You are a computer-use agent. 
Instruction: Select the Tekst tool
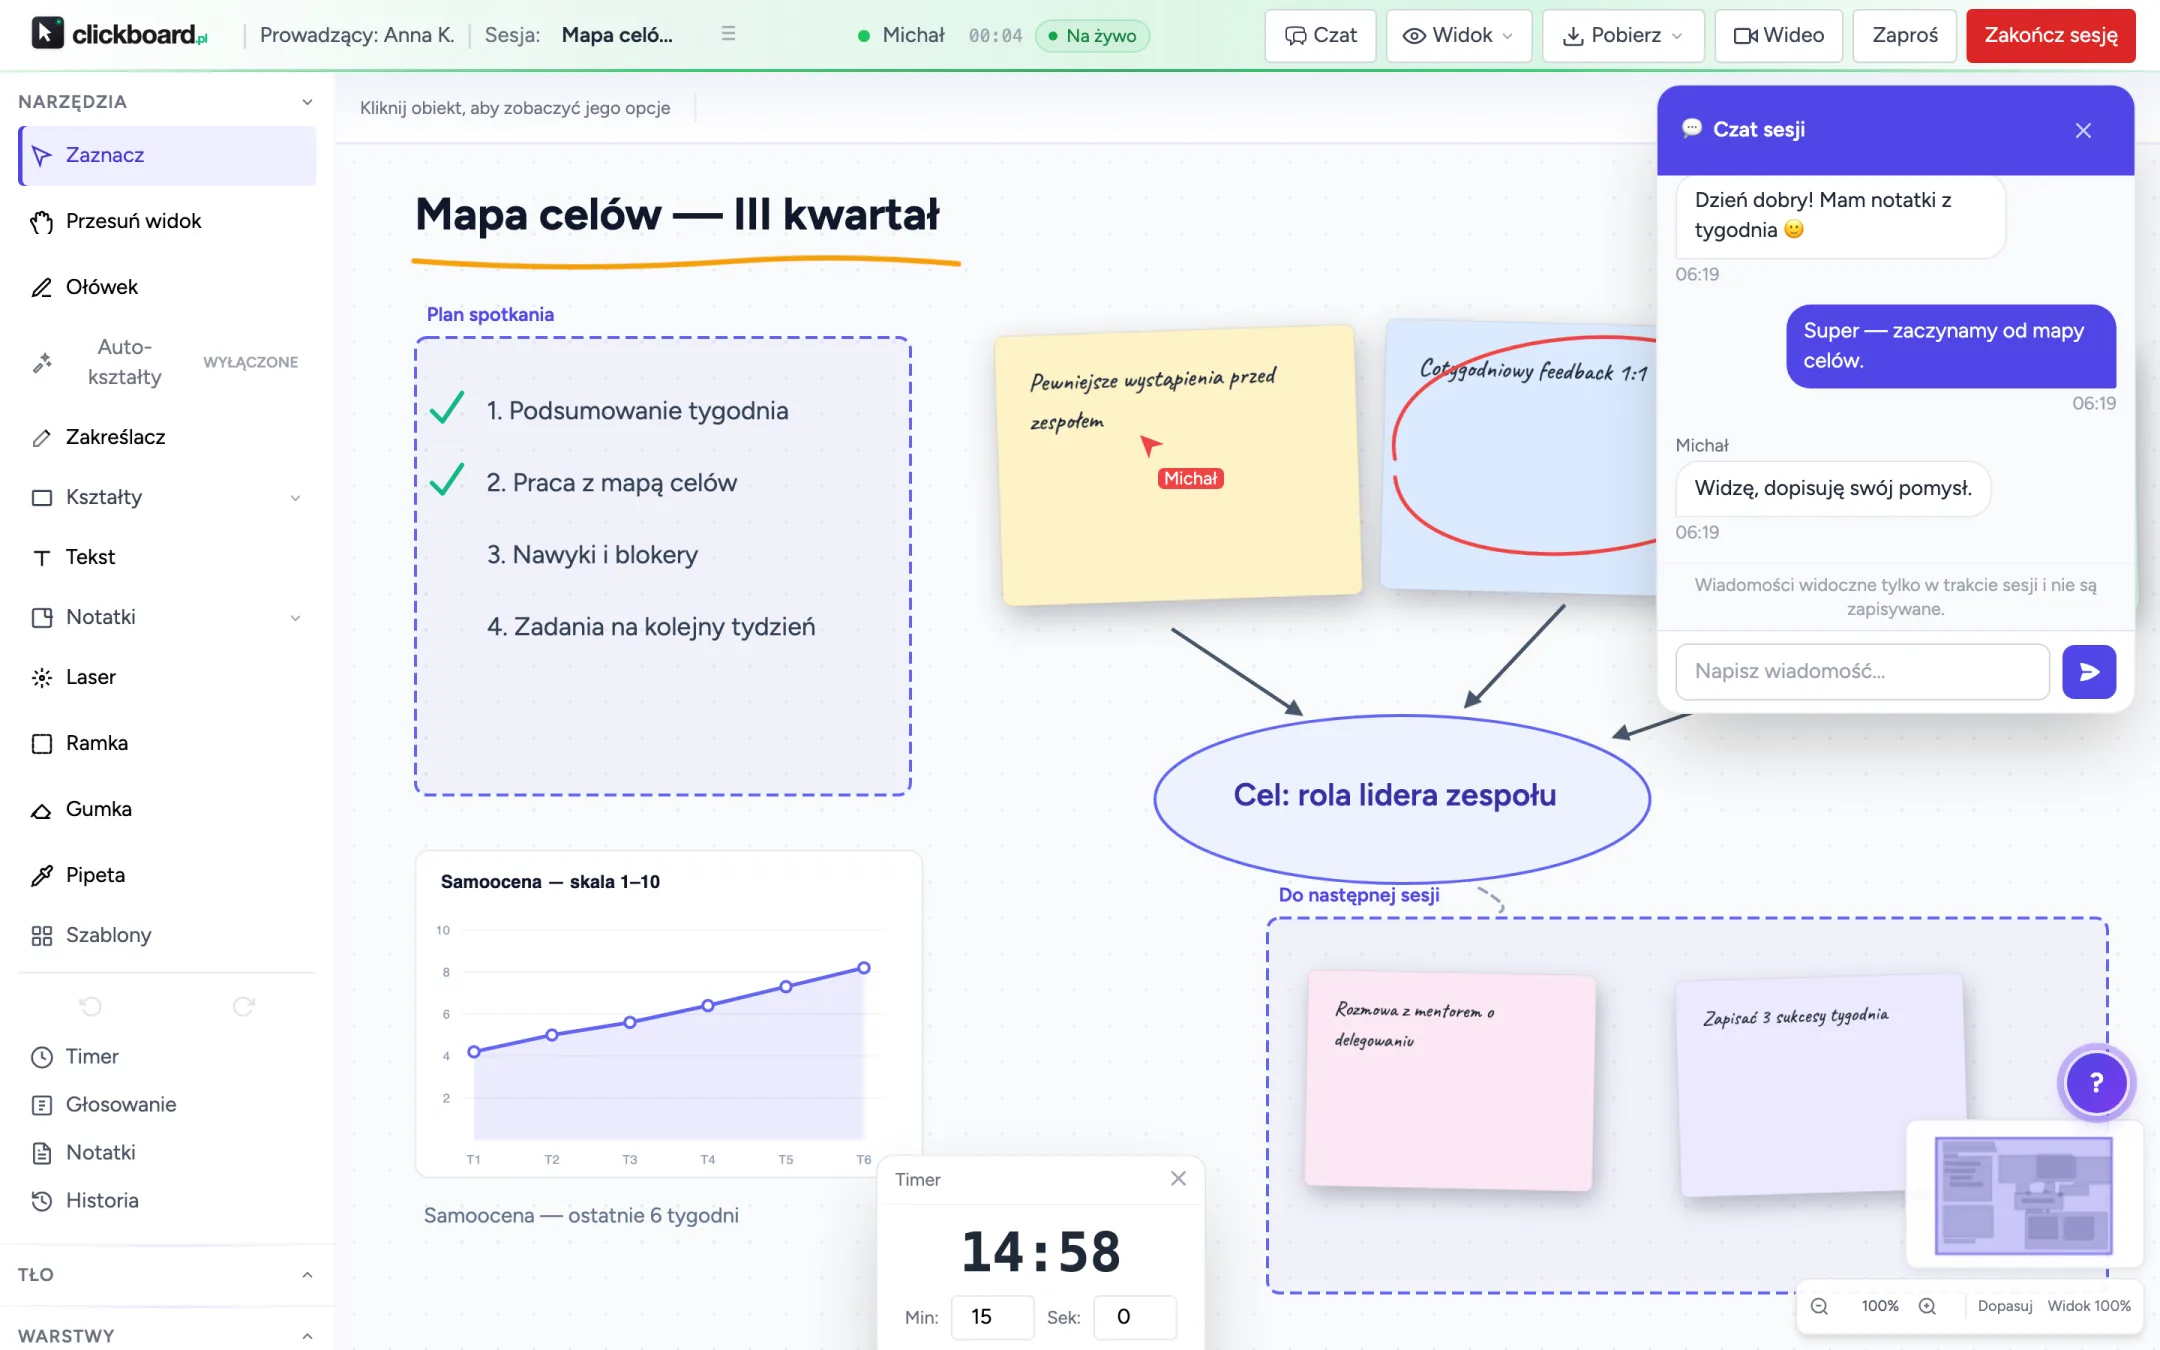[167, 557]
